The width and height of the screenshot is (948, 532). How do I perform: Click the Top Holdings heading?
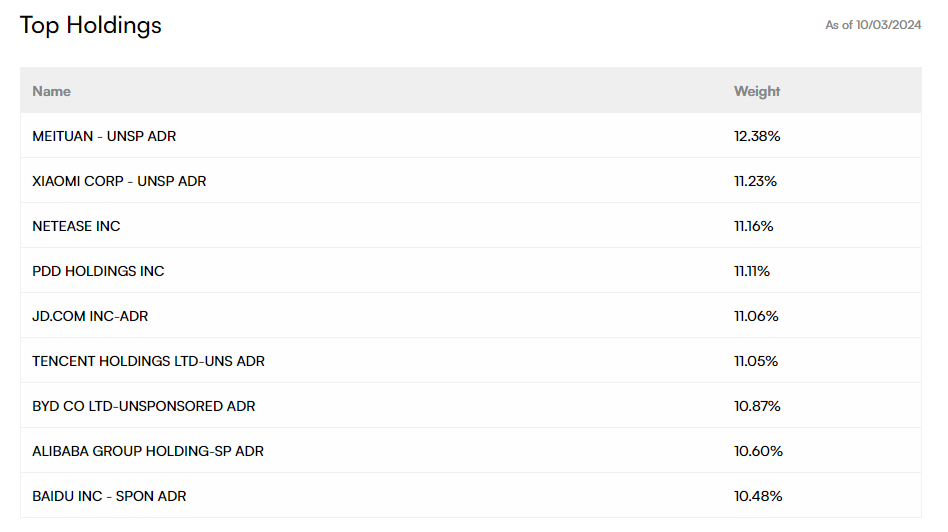(91, 26)
